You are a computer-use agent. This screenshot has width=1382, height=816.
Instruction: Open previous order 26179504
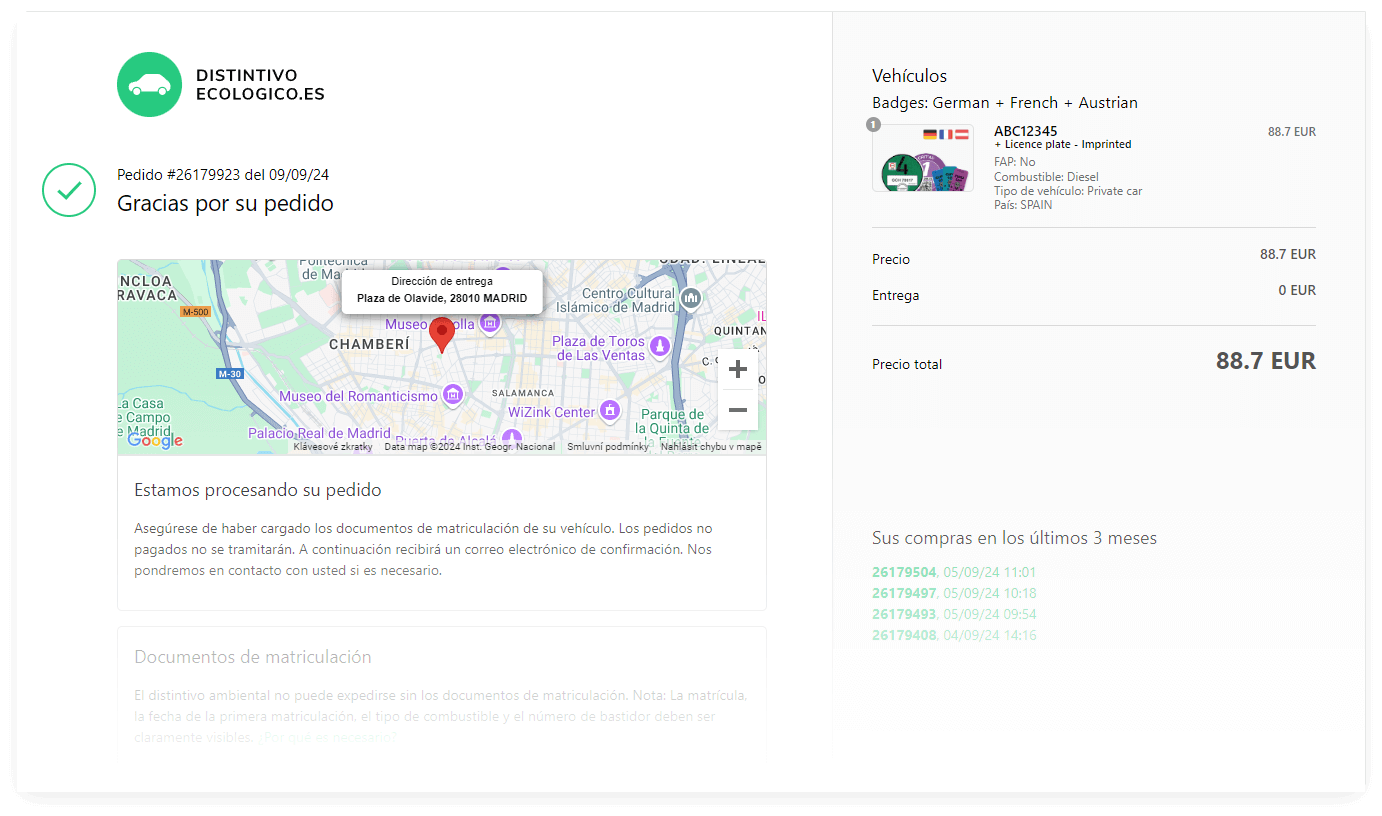pos(904,572)
